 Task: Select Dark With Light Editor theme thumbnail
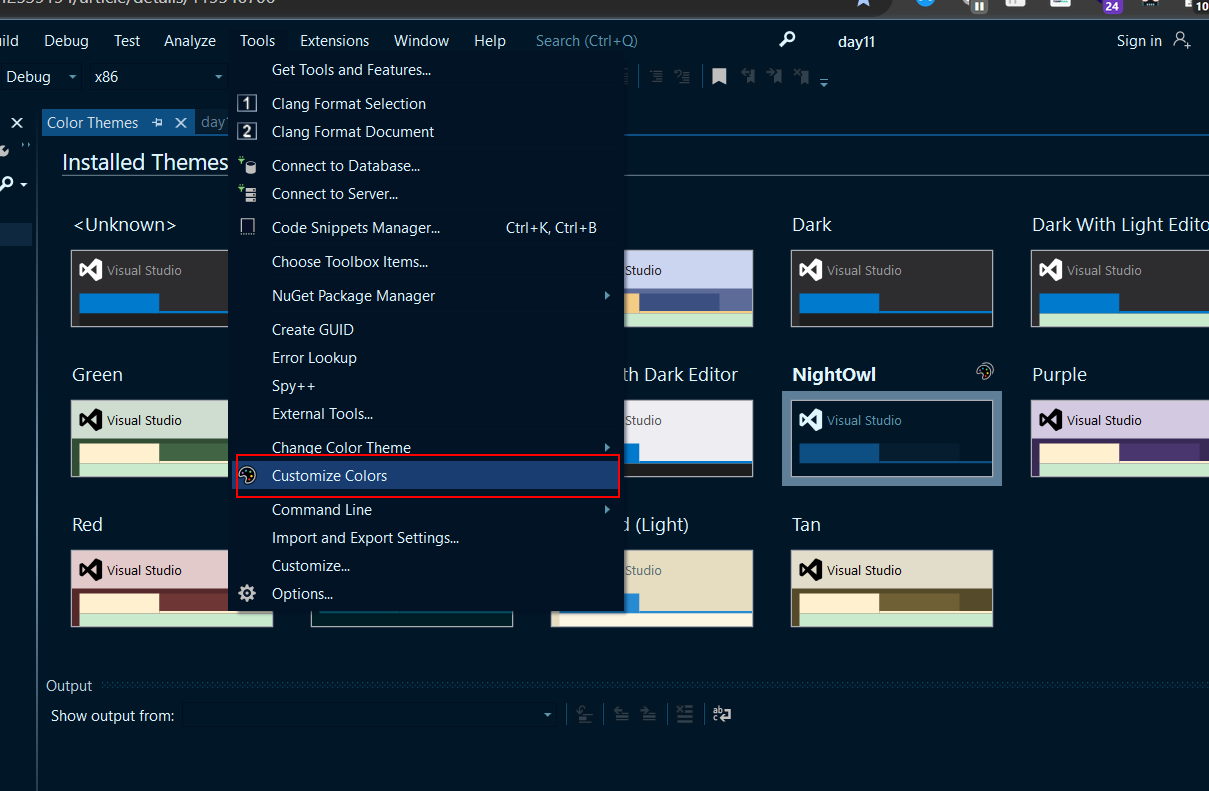[1120, 288]
